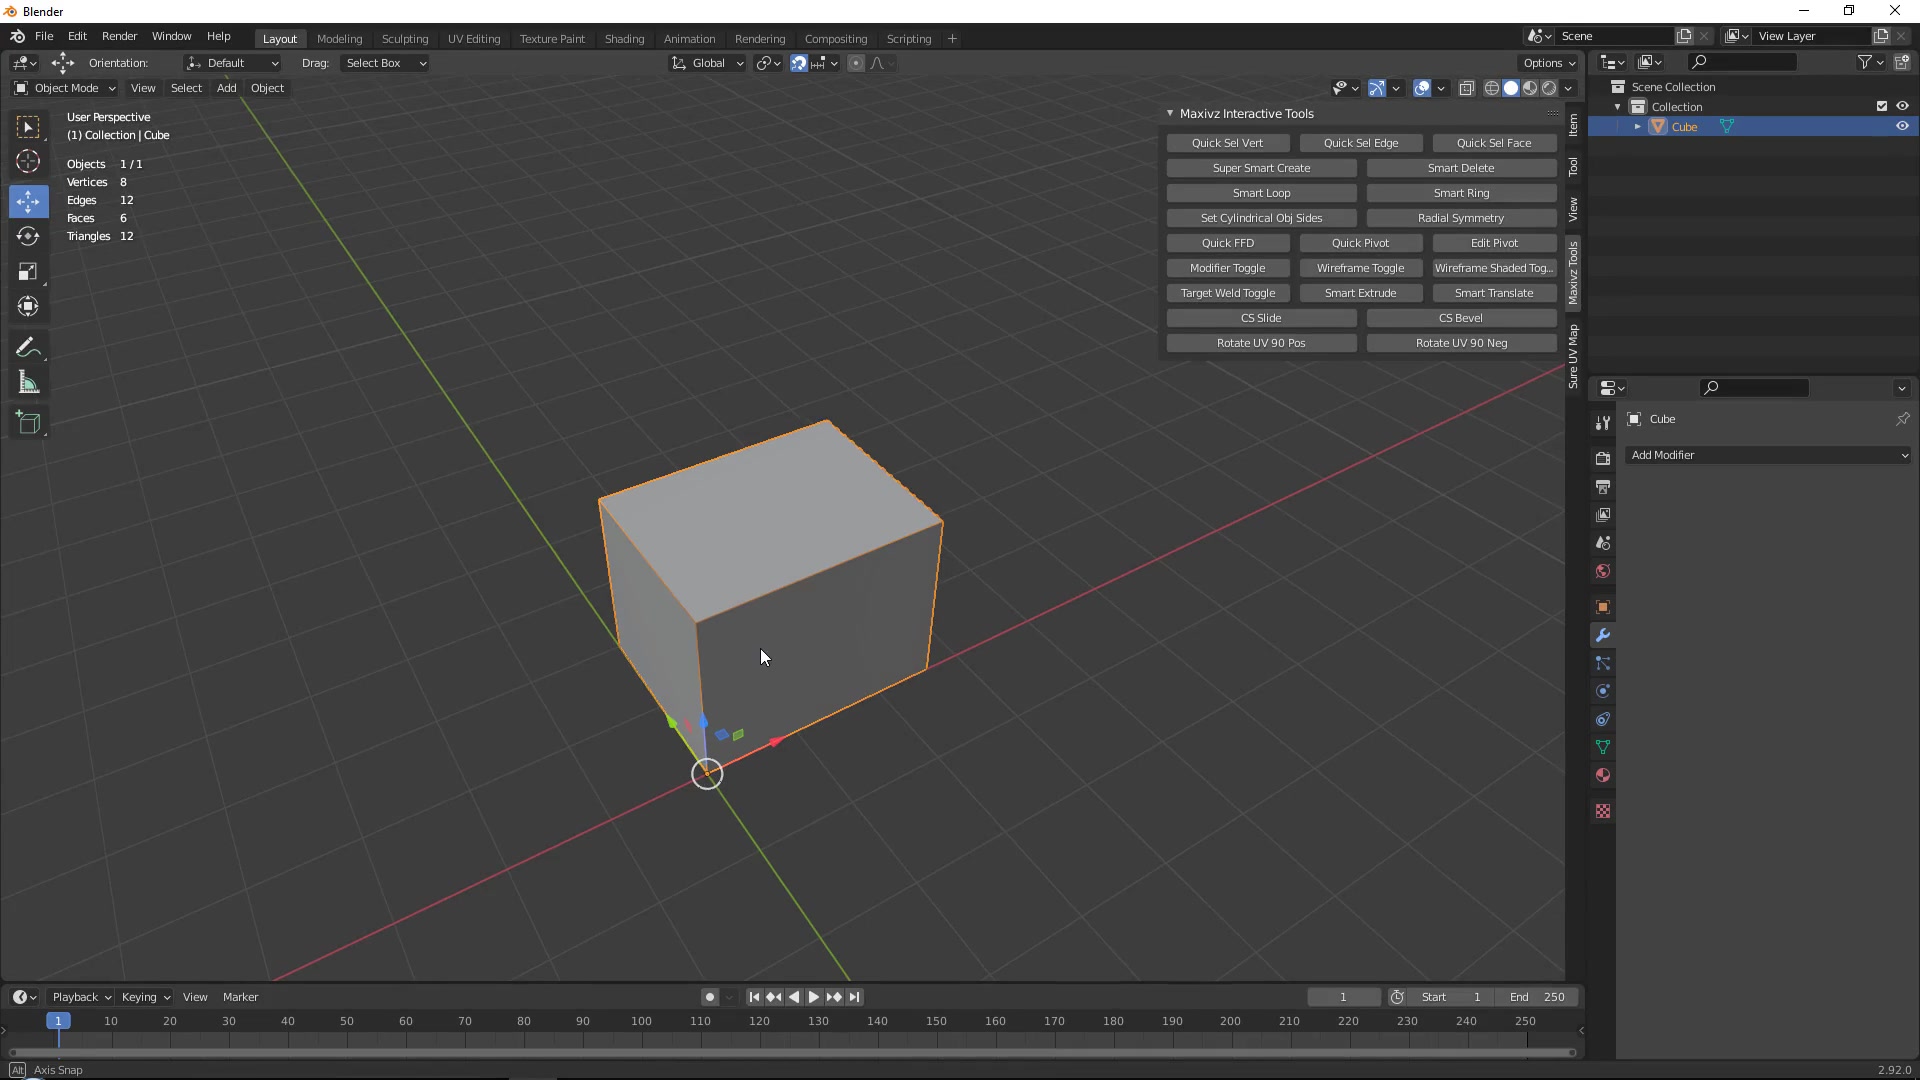Click the Super Smart Create button
This screenshot has width=1920, height=1080.
coord(1261,168)
